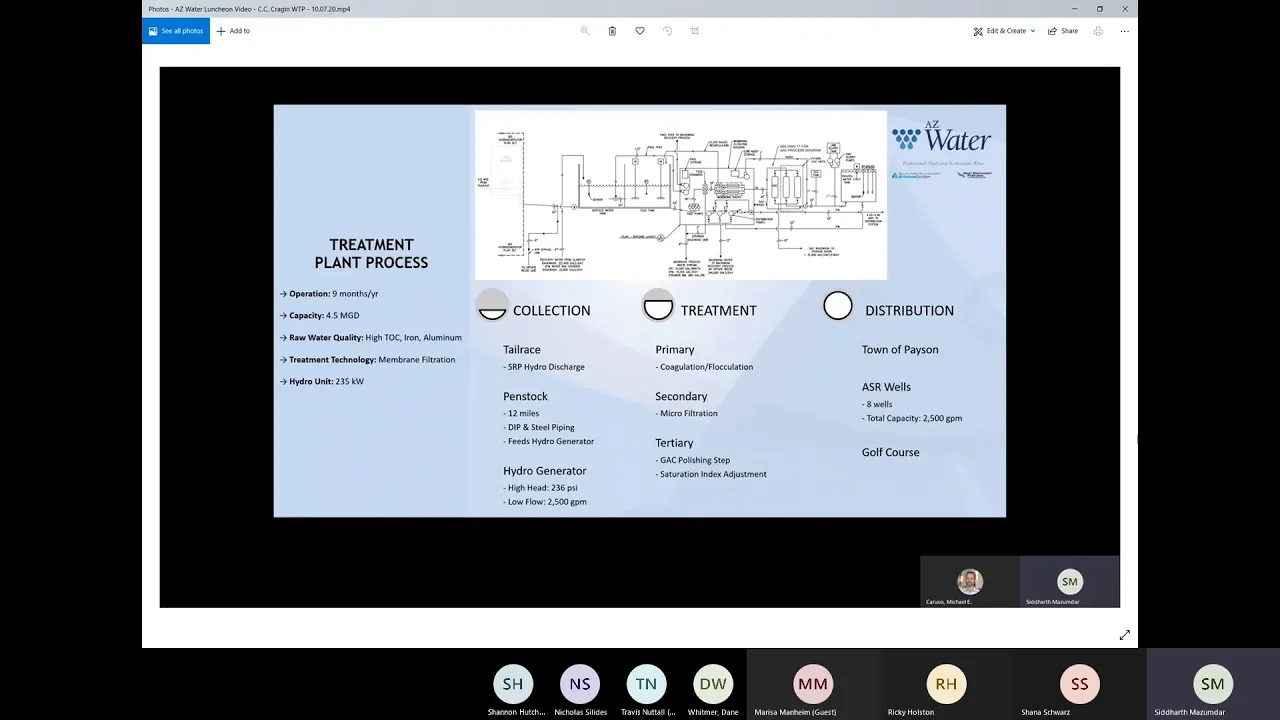Image resolution: width=1280 pixels, height=720 pixels.
Task: Click the Photos window title text
Action: pos(249,9)
